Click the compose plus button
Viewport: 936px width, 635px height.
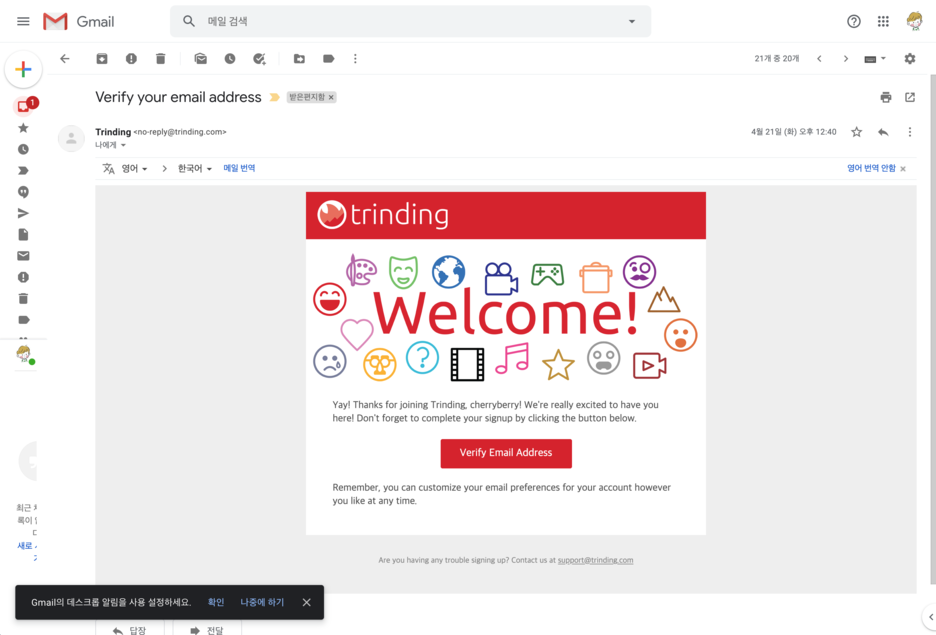coord(23,69)
